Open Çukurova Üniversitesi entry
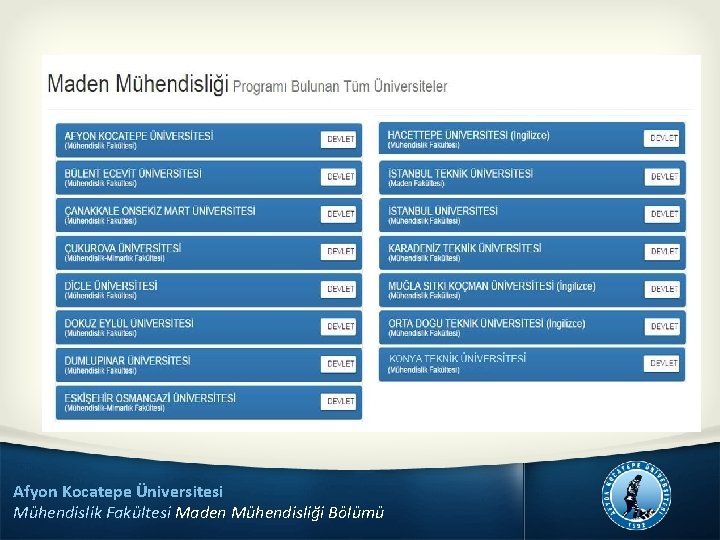The height and width of the screenshot is (540, 720). pos(209,253)
